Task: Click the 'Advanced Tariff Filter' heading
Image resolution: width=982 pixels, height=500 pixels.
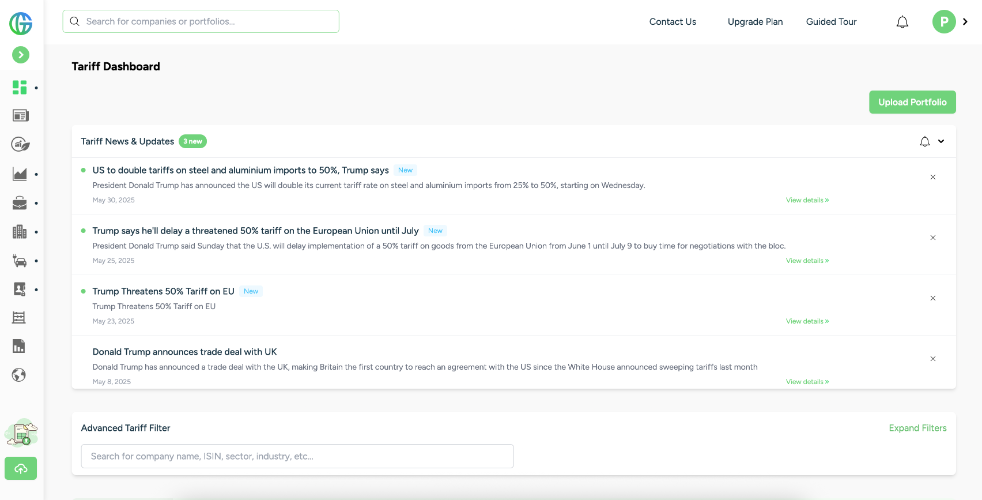Action: coord(125,429)
